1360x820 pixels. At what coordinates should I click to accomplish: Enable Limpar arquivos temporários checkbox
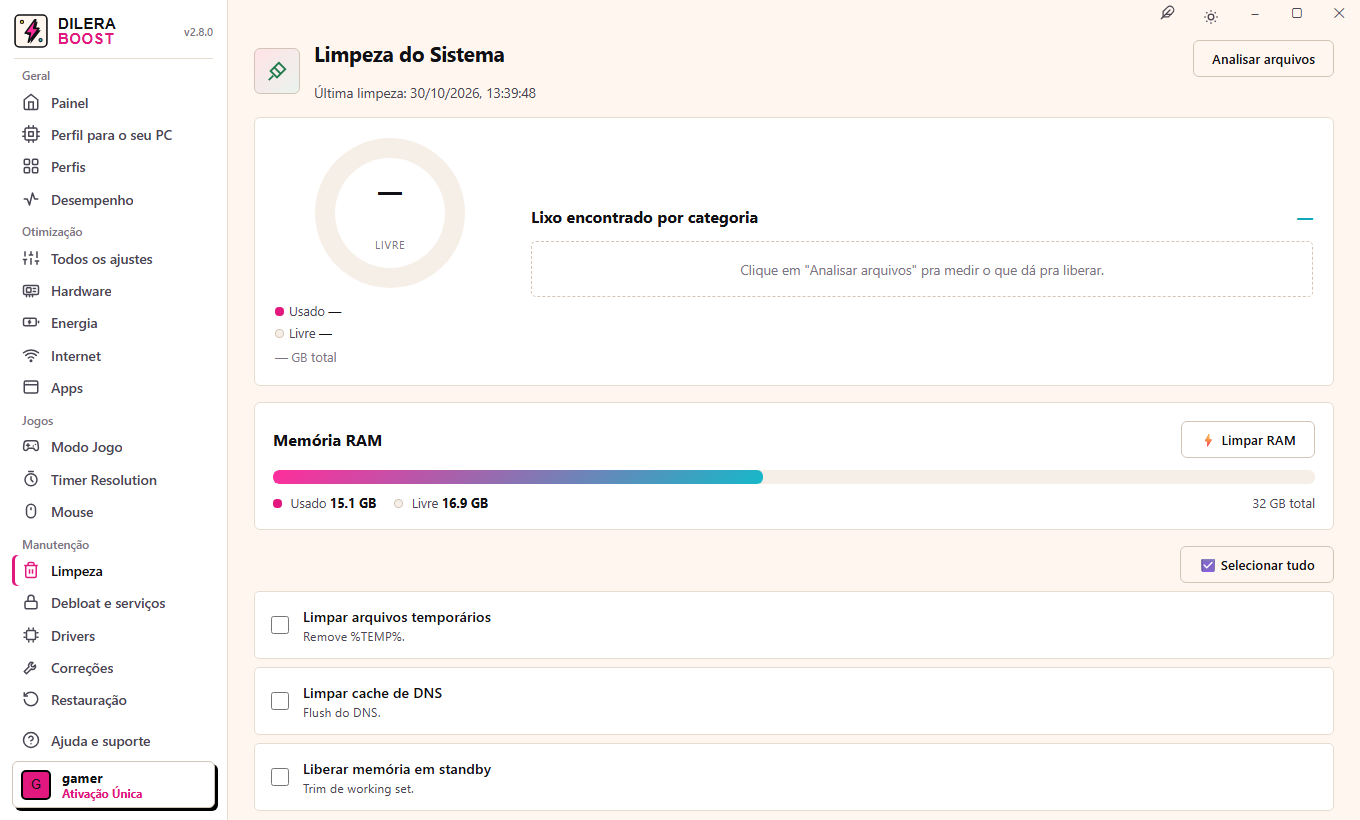pyautogui.click(x=280, y=625)
